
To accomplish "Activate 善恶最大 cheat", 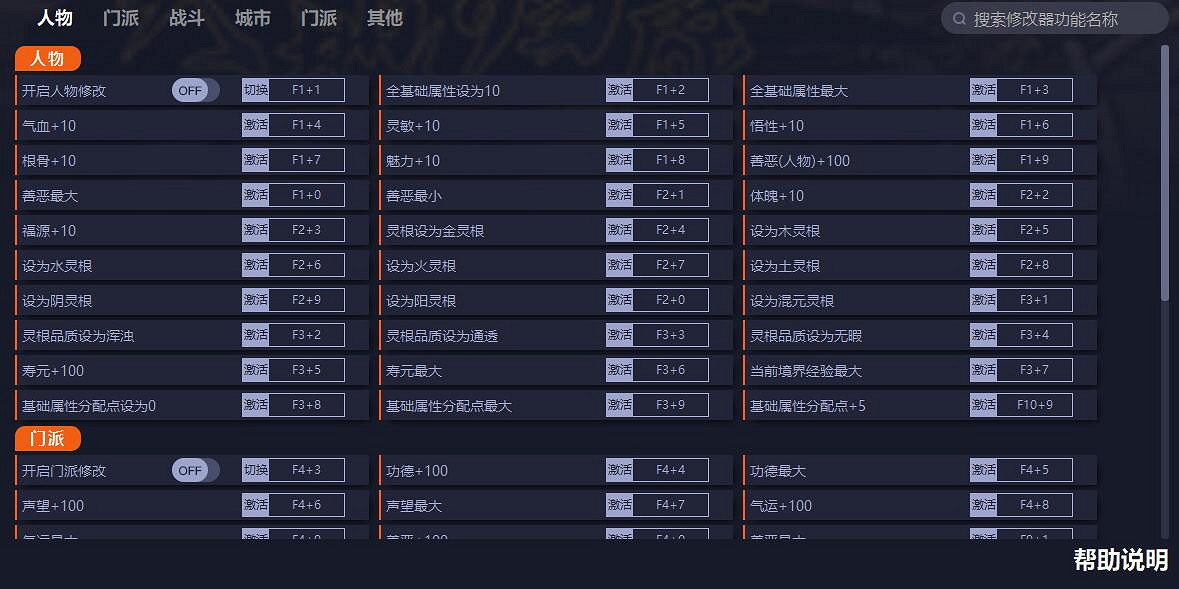I will (x=253, y=194).
